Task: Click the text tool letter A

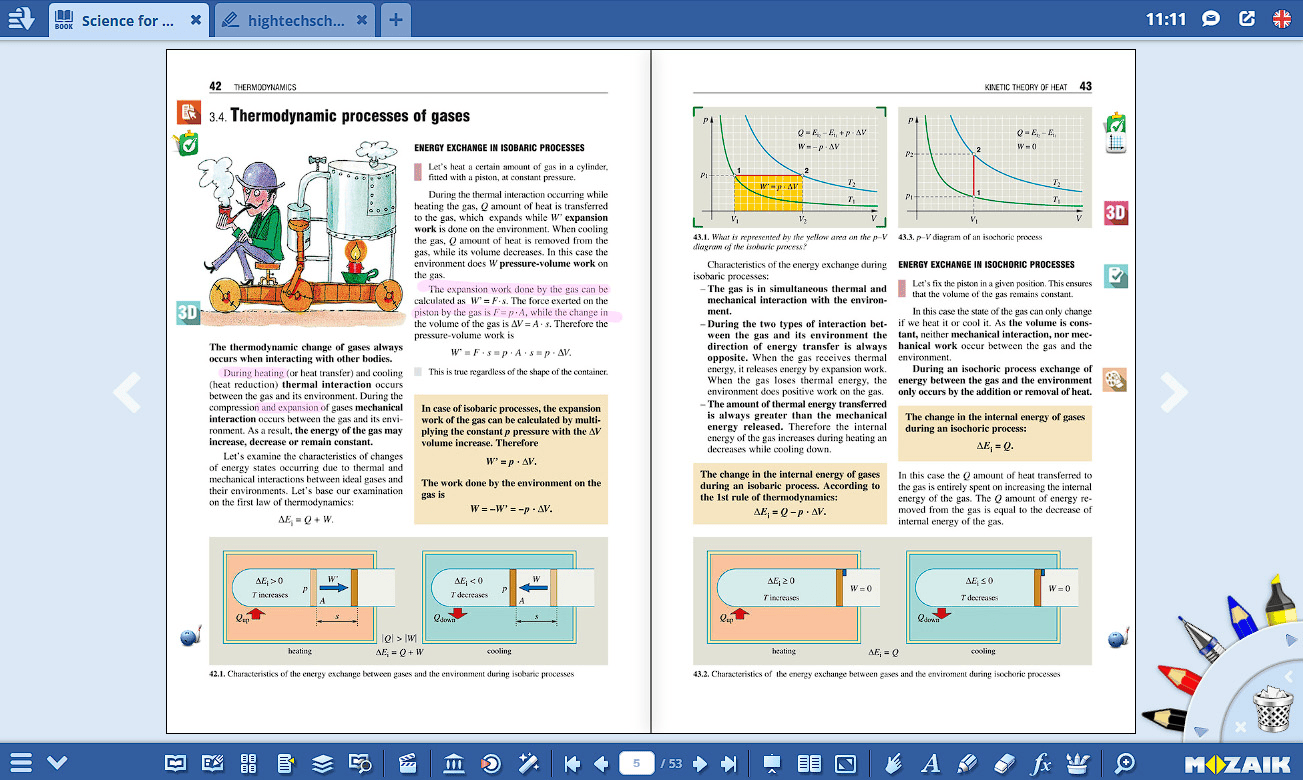Action: (931, 763)
